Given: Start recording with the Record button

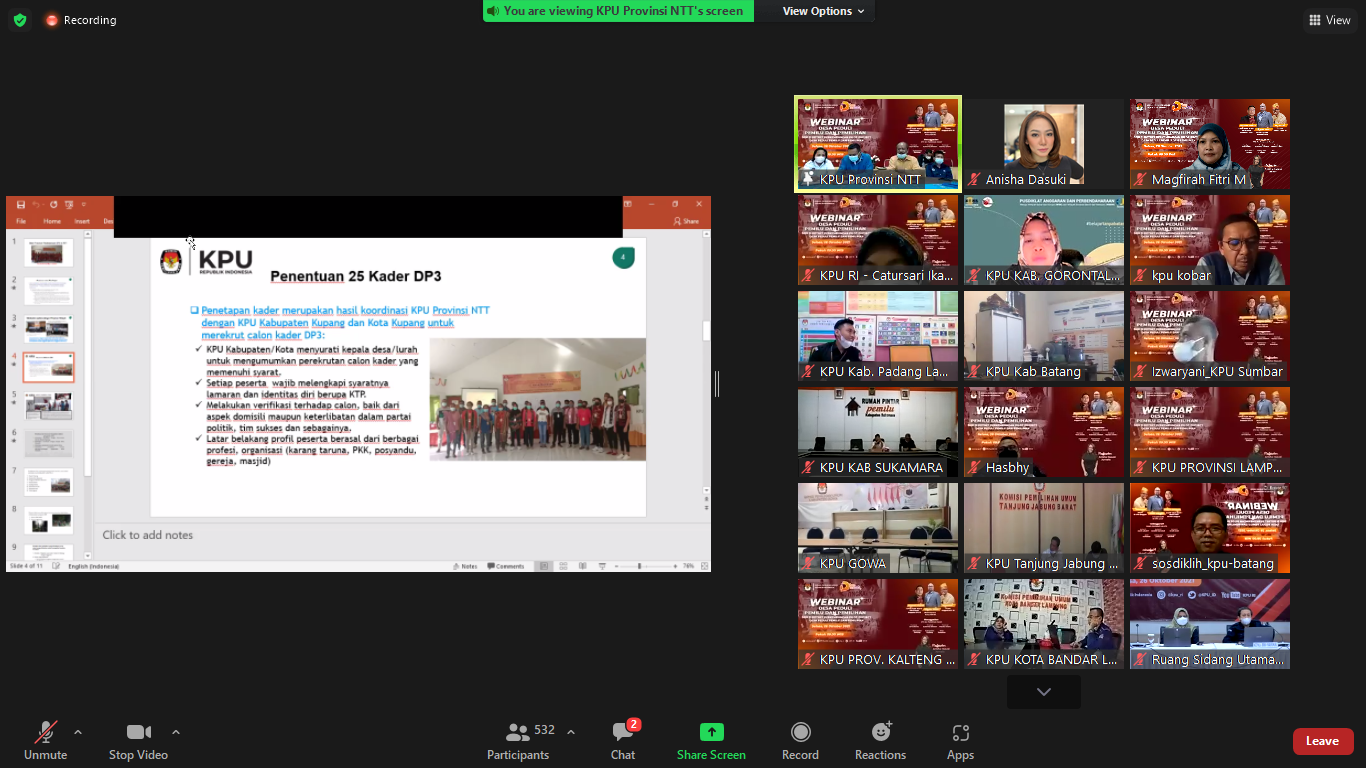Looking at the screenshot, I should point(800,740).
